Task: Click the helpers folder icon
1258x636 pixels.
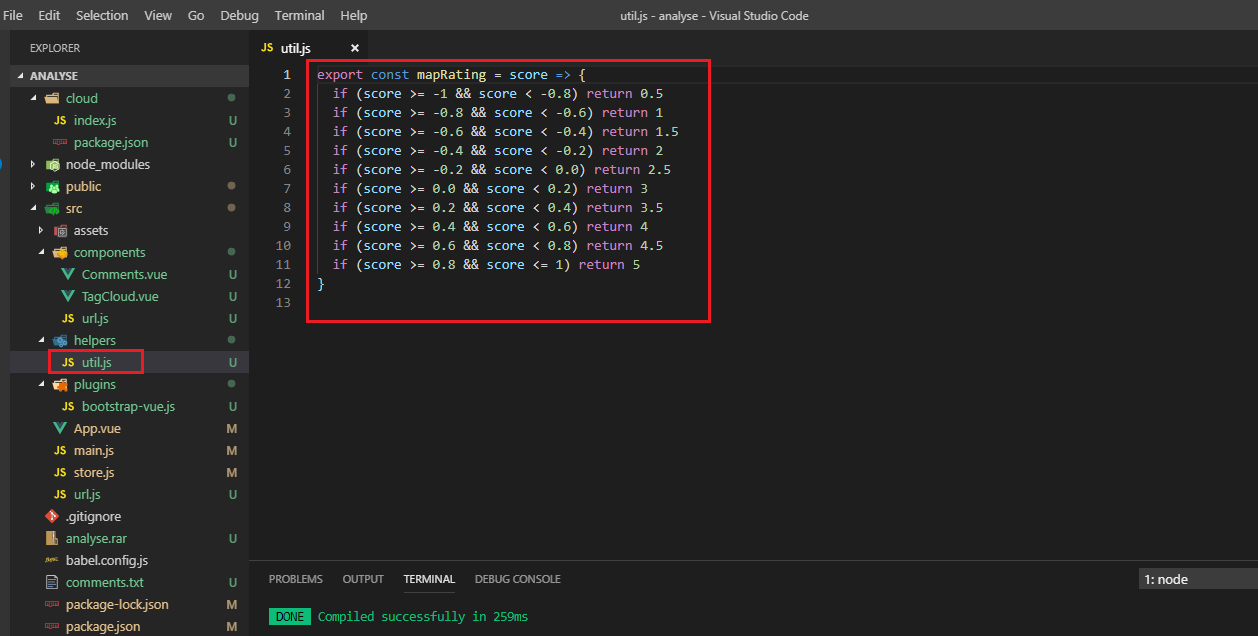Action: pos(60,340)
